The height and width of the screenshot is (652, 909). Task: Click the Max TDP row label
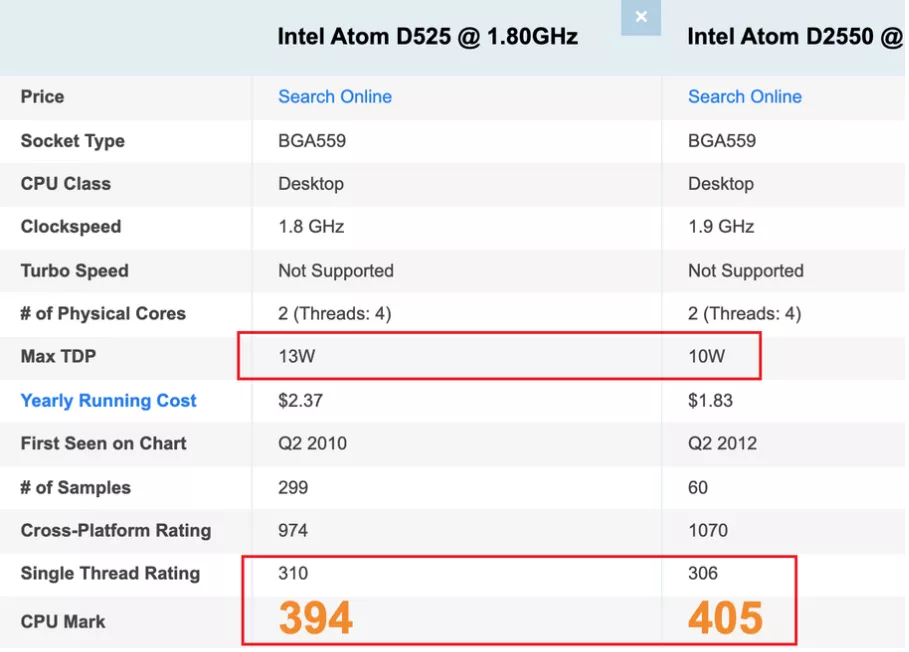(x=58, y=356)
